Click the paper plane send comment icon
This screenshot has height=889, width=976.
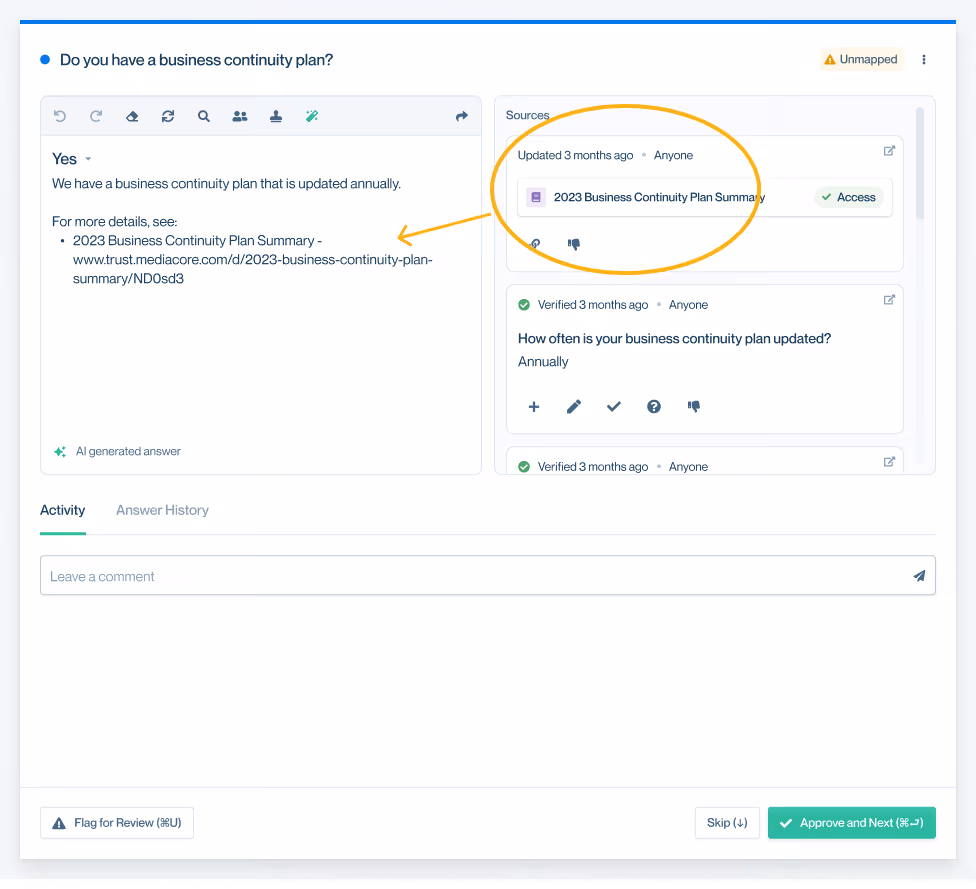point(919,576)
